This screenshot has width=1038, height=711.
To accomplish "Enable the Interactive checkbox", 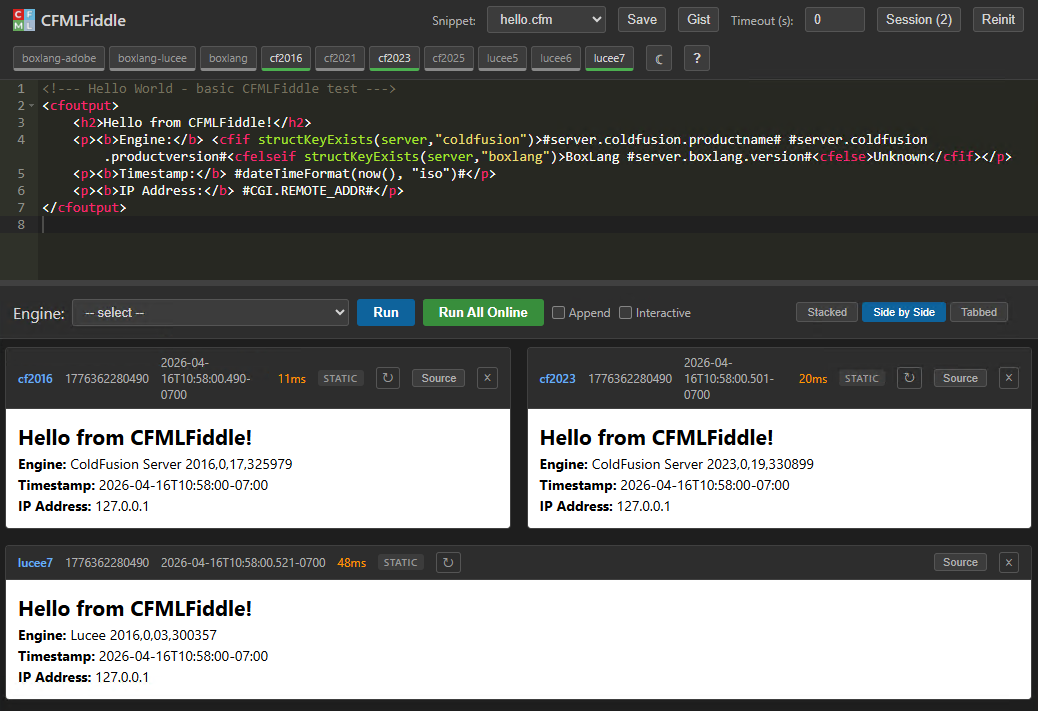I will (626, 312).
